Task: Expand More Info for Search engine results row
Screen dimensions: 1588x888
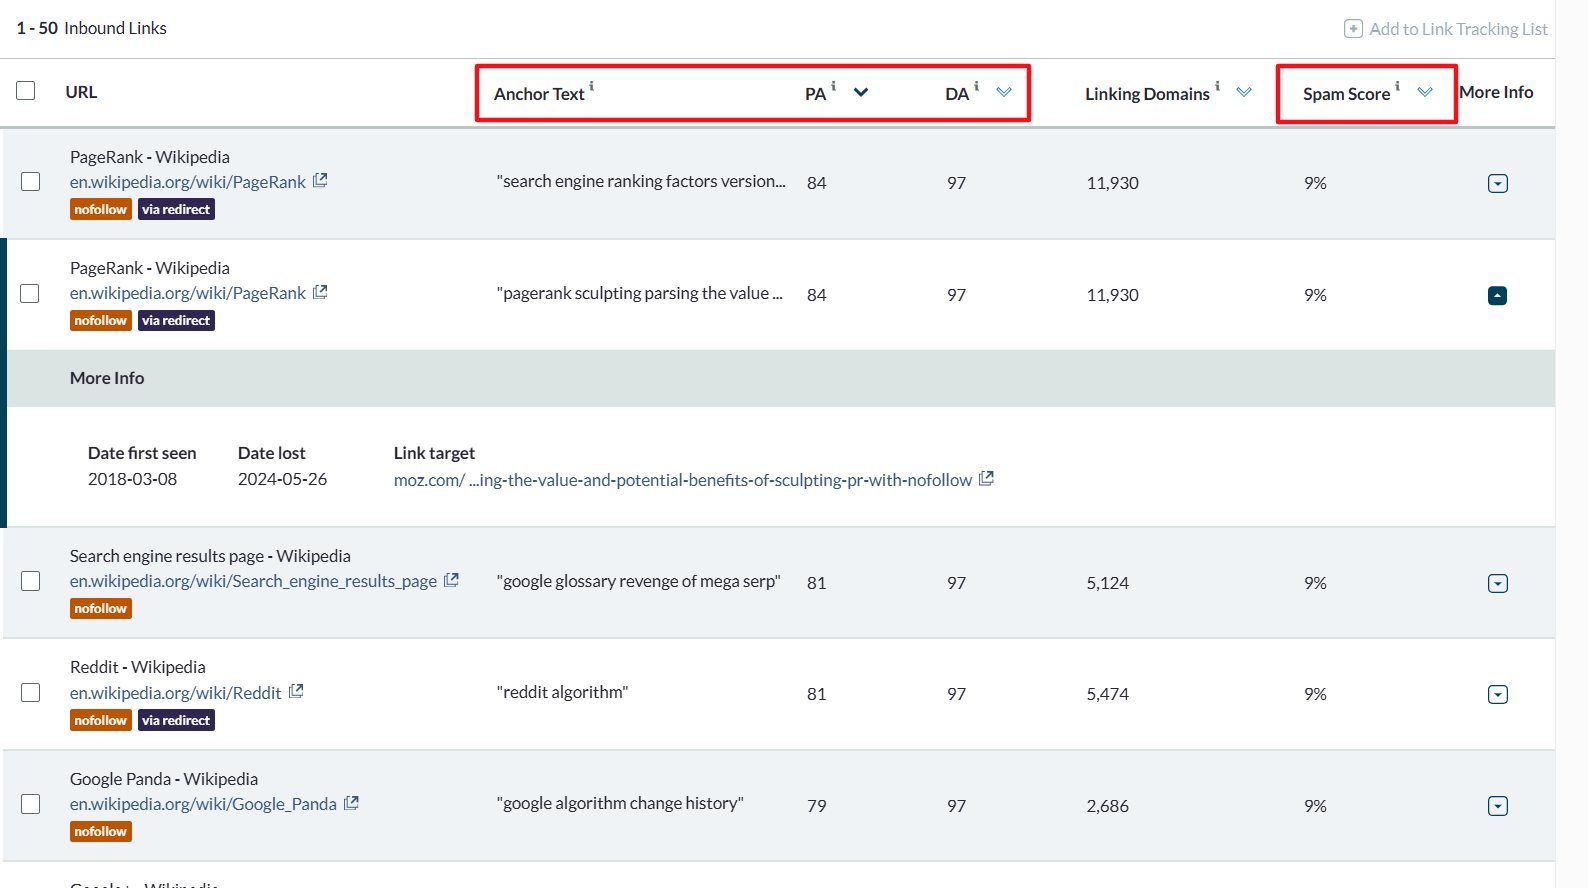Action: (x=1497, y=583)
